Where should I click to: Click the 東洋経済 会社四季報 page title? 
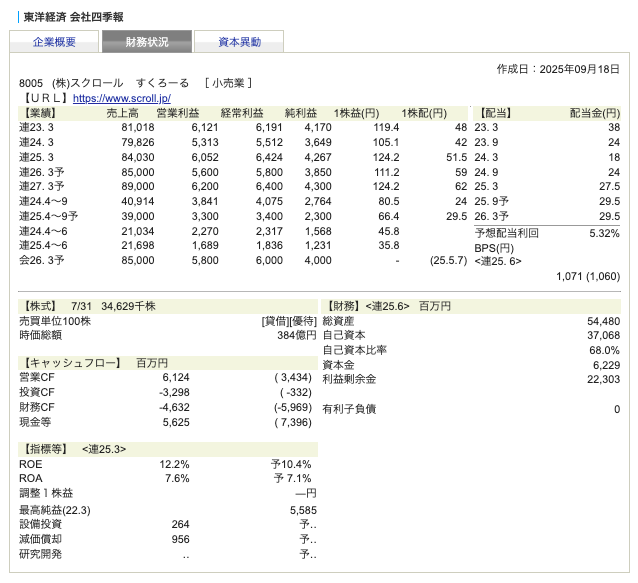[x=74, y=17]
